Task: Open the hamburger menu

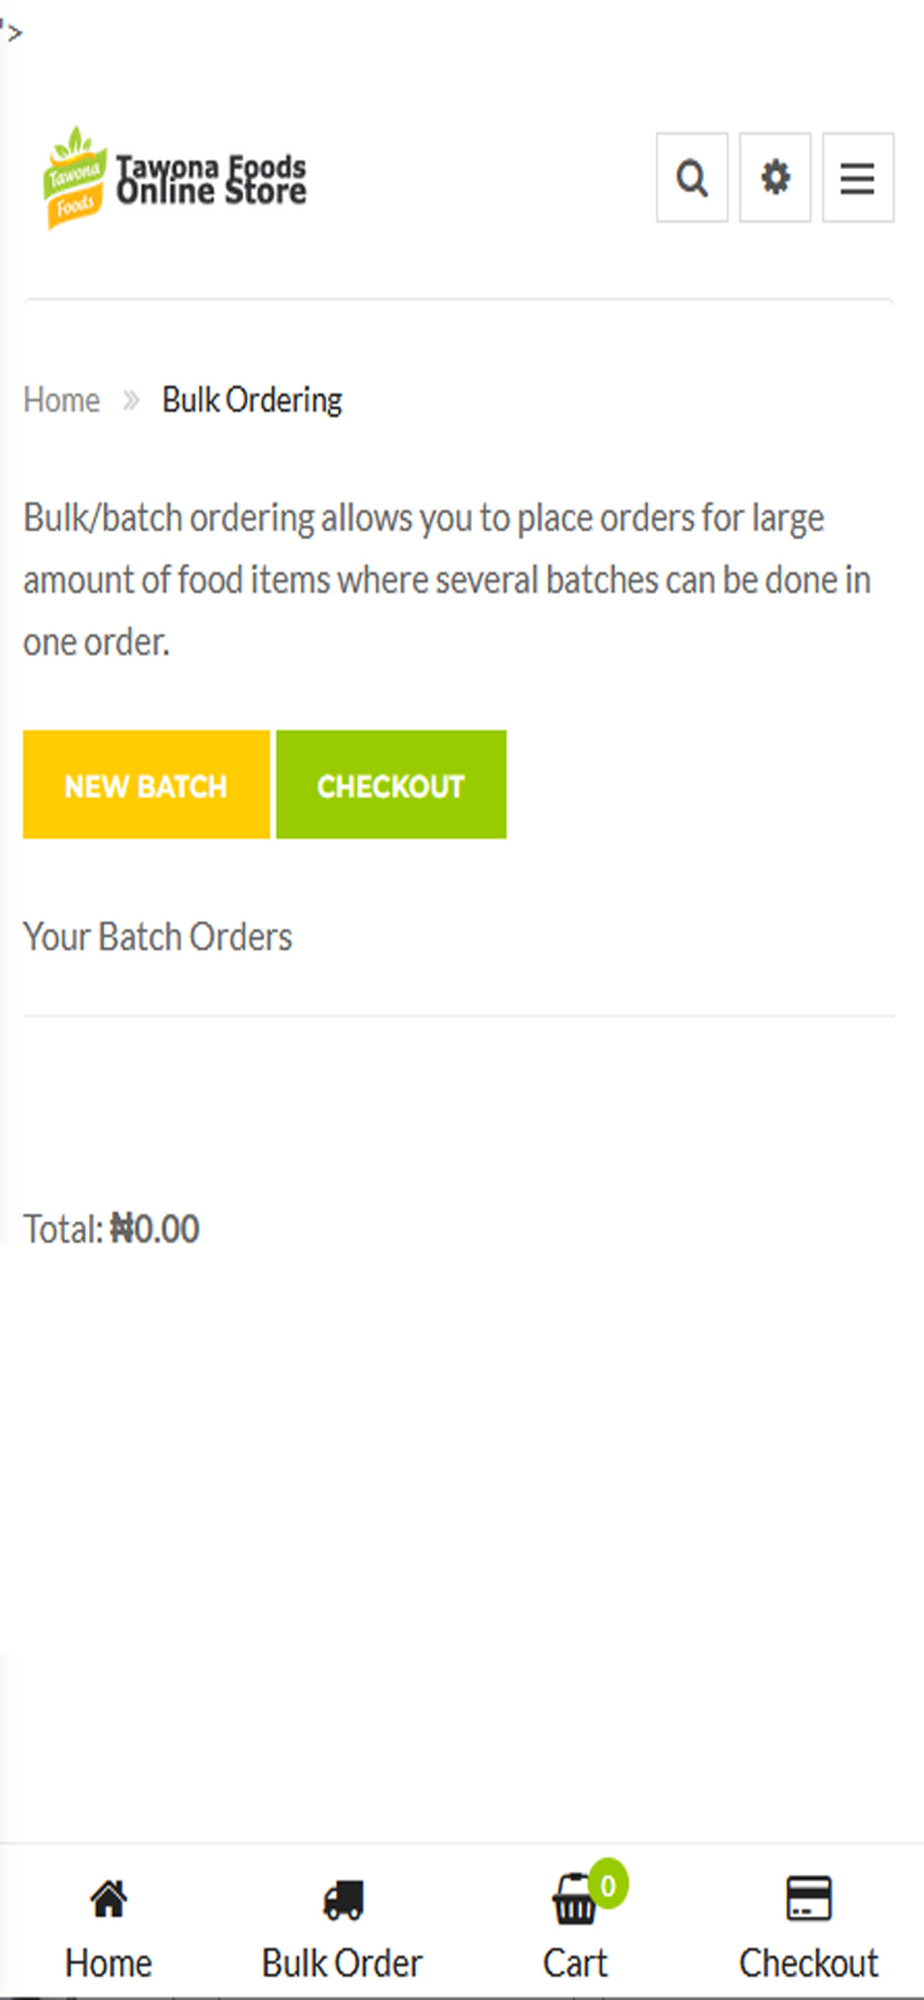Action: (x=857, y=178)
